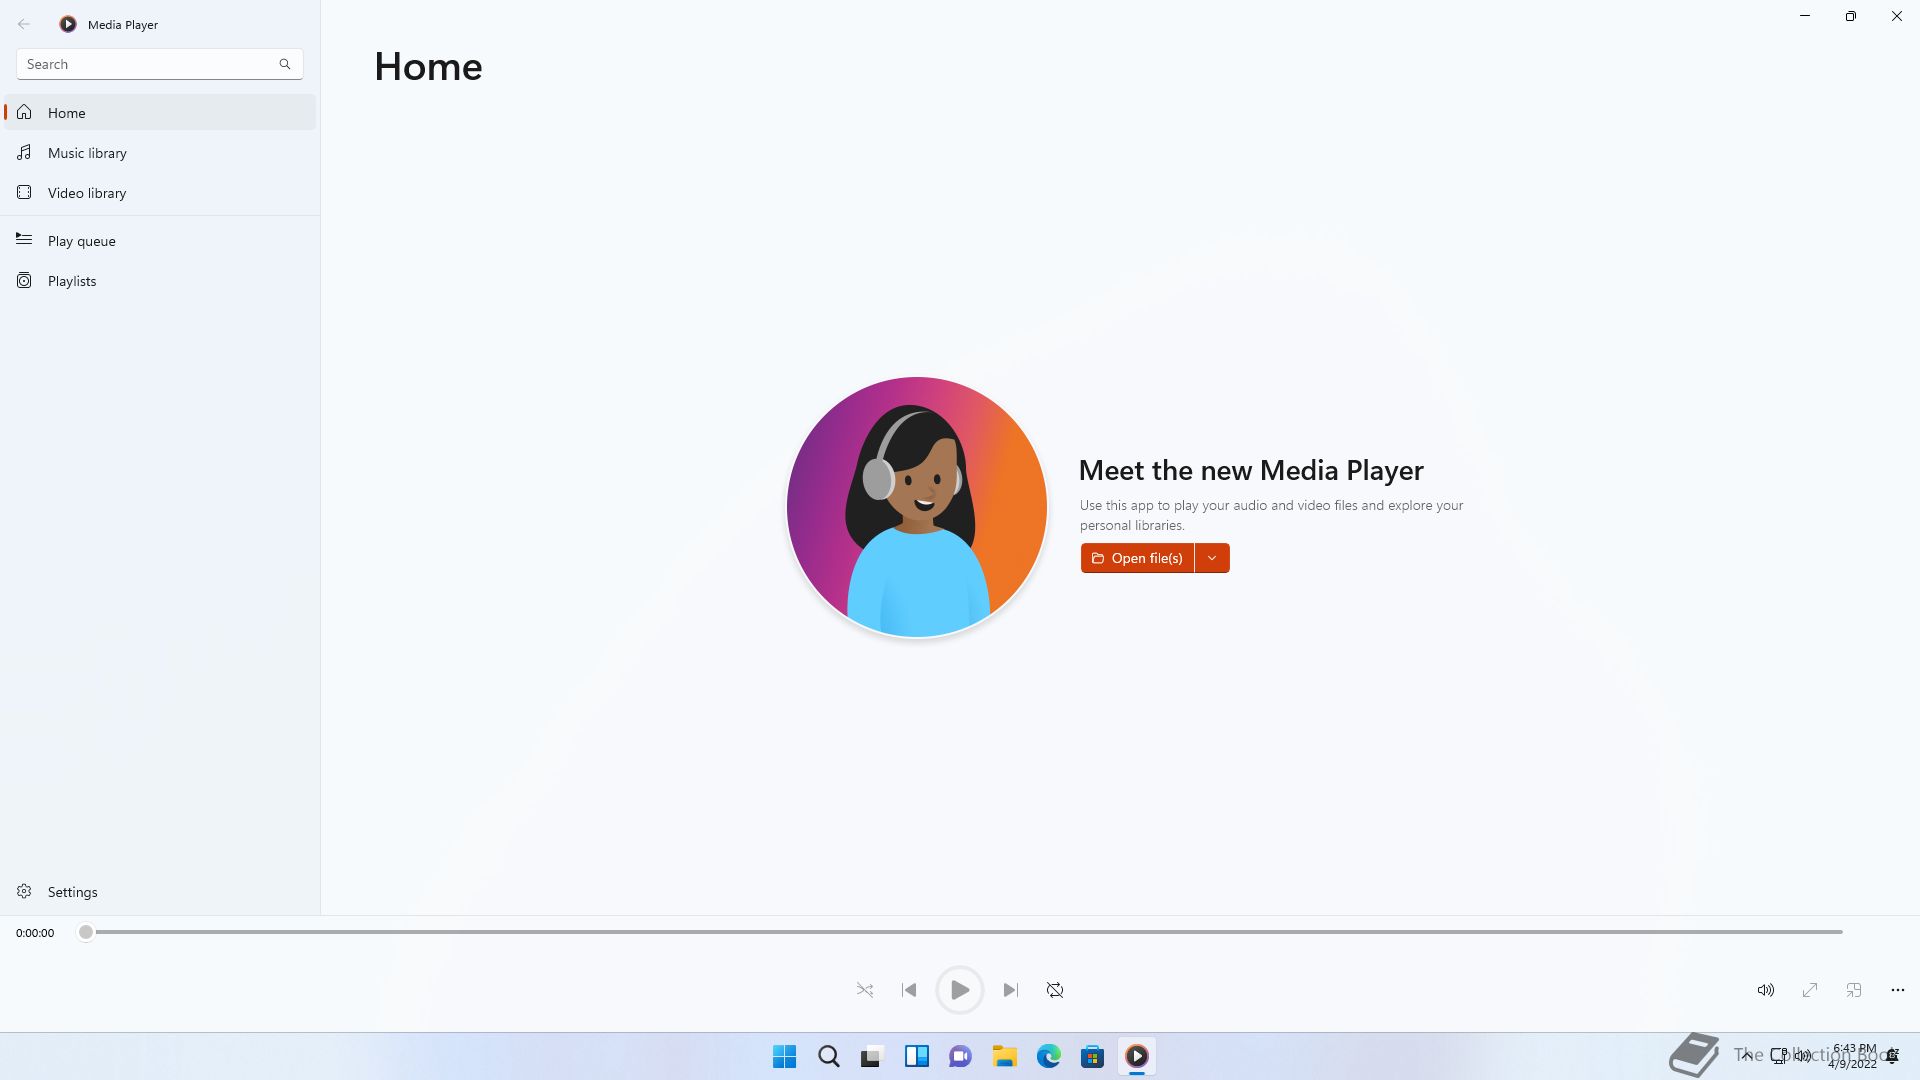Image resolution: width=1920 pixels, height=1080 pixels.
Task: Skip to next track
Action: coord(1010,990)
